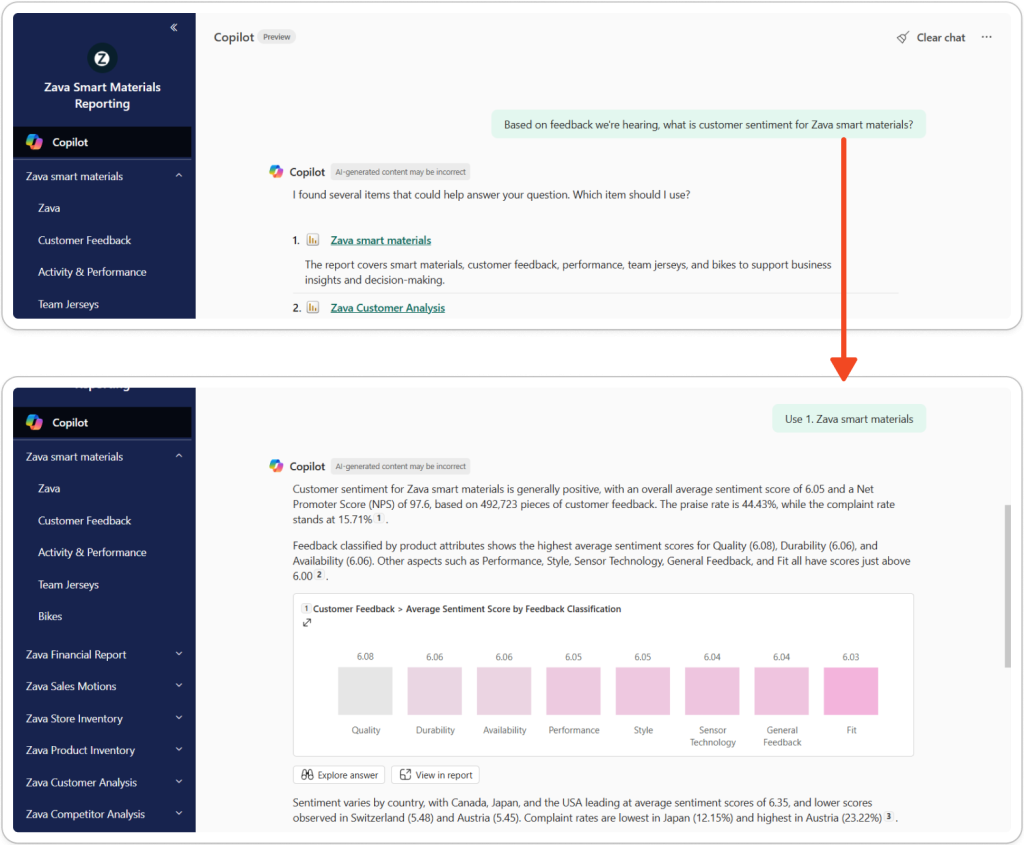This screenshot has height=845, width=1024.
Task: Click the report icon beside Zava Customer Analysis
Action: [x=313, y=308]
